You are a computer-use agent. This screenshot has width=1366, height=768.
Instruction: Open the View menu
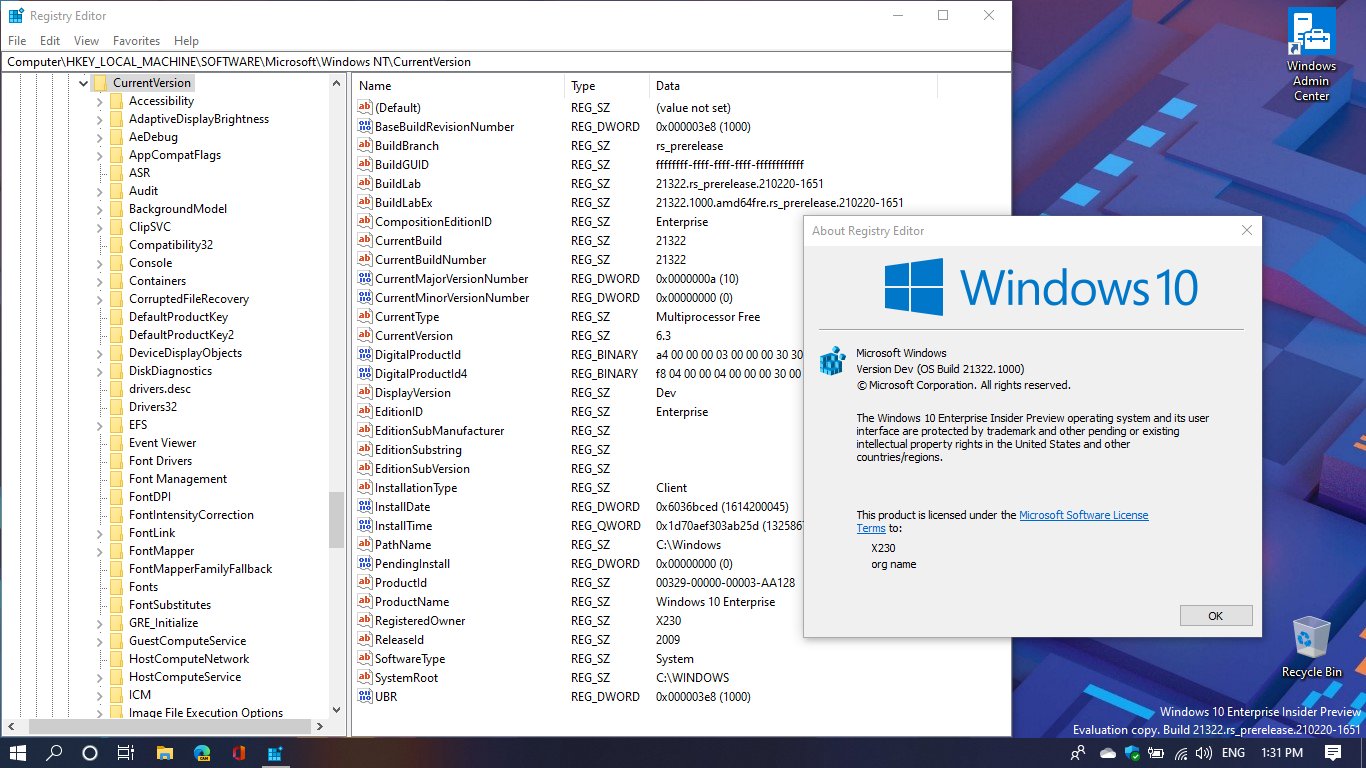pyautogui.click(x=87, y=41)
